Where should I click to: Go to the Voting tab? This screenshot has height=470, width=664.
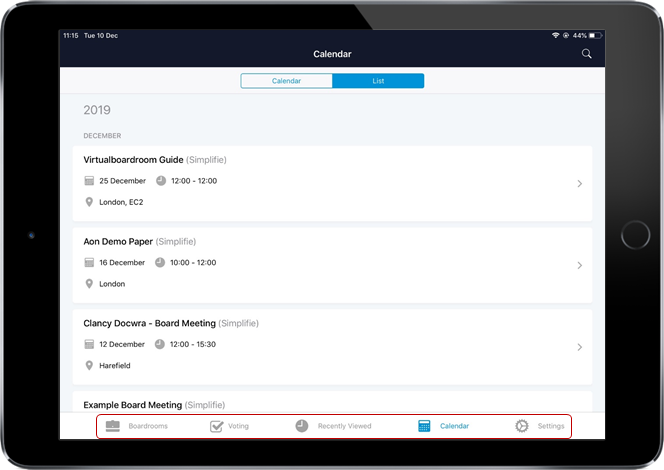[x=238, y=426]
